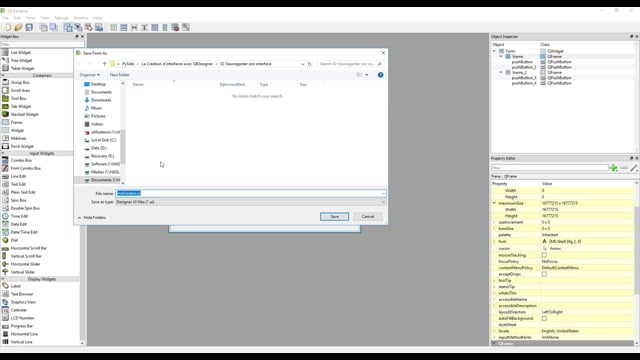Click the Break Layout toolbar icon

175,27
